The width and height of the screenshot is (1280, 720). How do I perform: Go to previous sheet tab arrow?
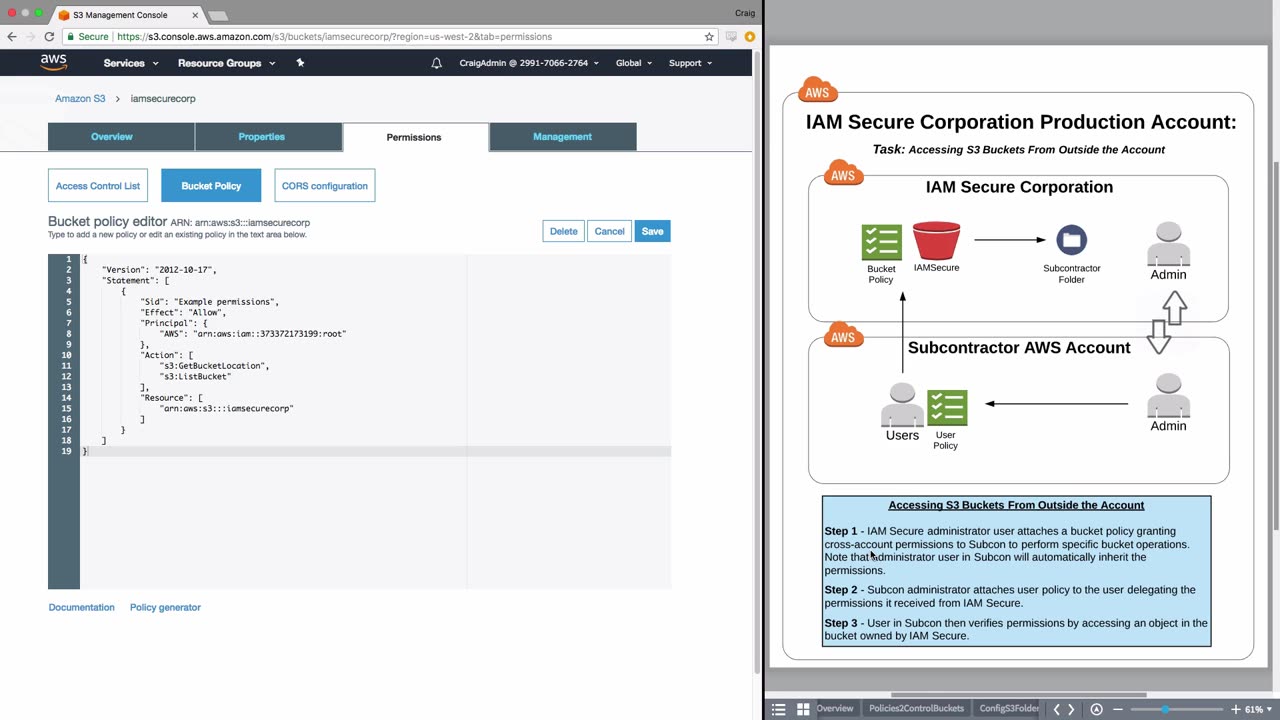(1056, 709)
